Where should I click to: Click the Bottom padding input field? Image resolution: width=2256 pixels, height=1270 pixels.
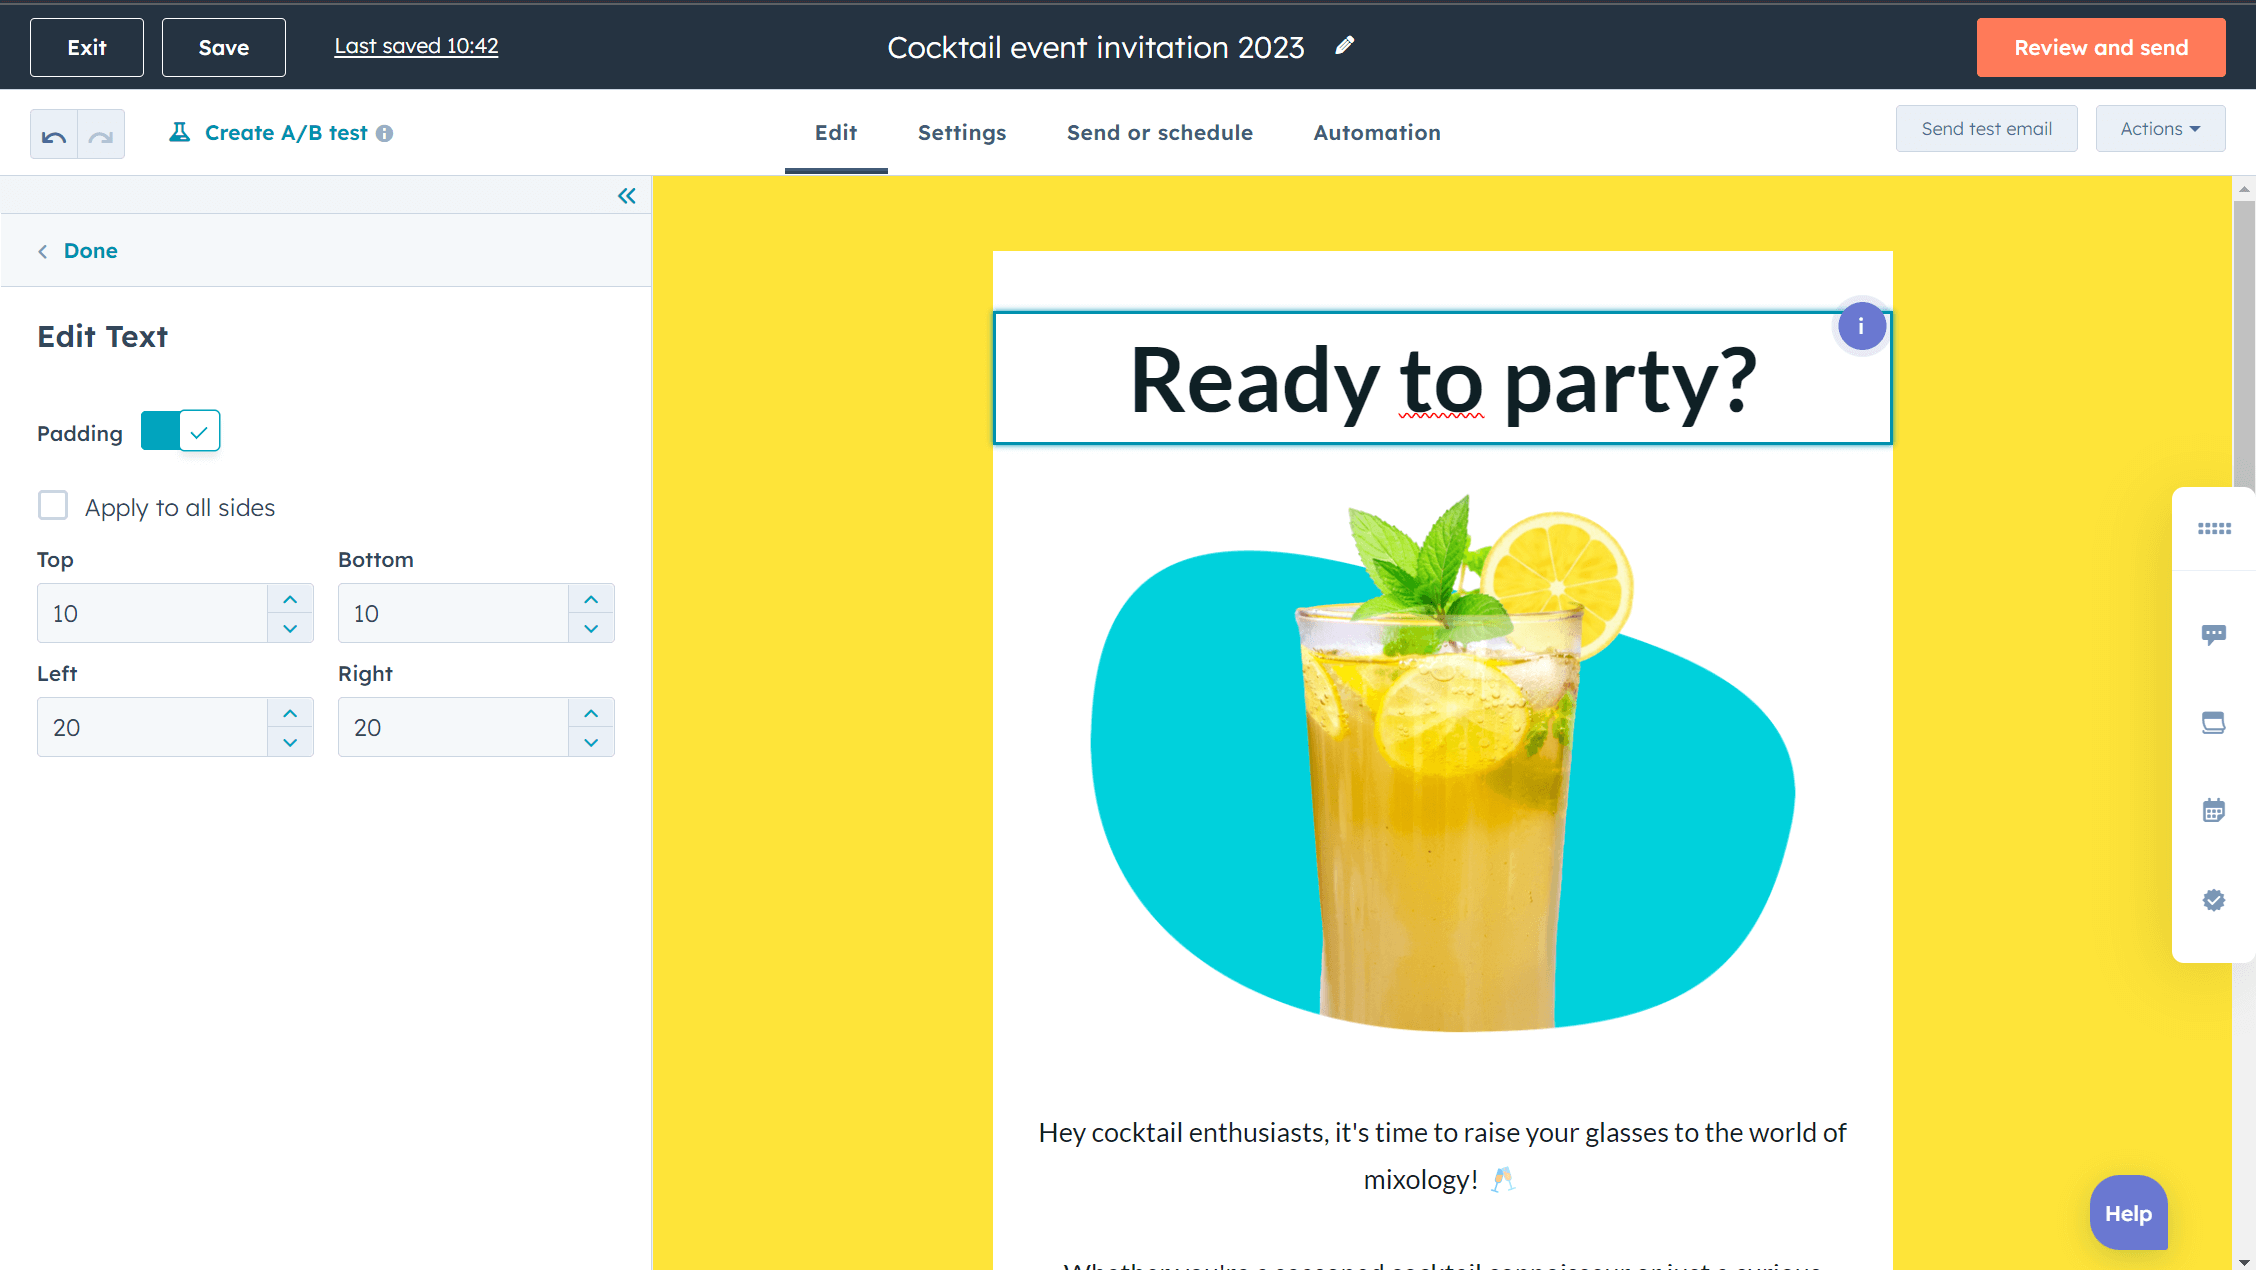point(454,613)
